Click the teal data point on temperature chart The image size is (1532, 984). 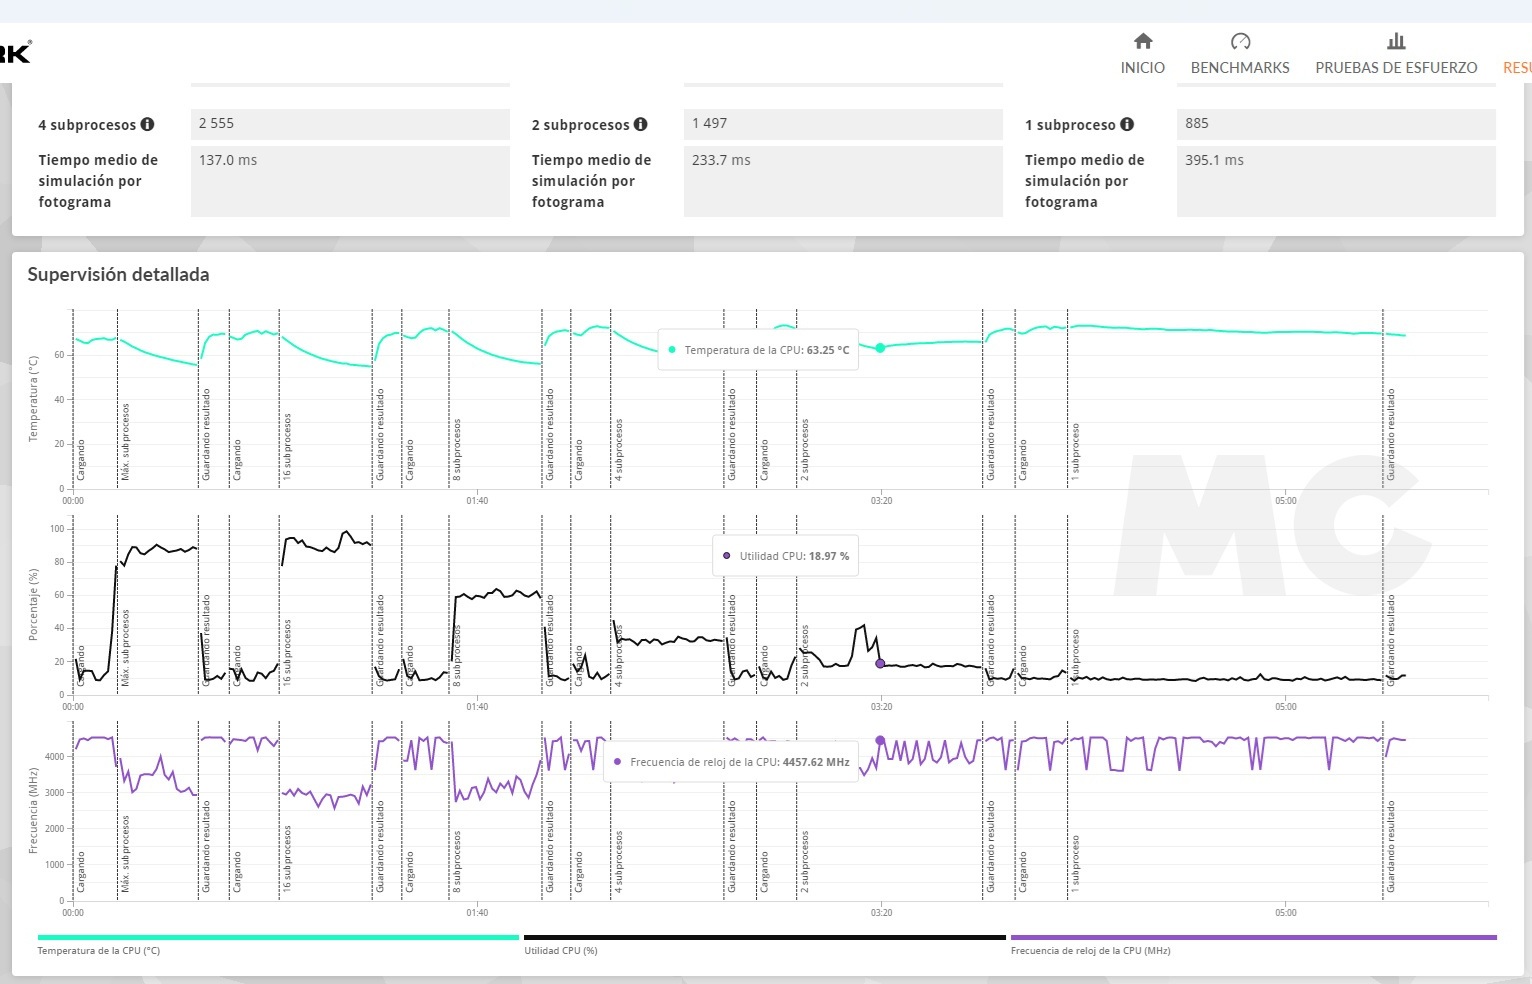(880, 348)
